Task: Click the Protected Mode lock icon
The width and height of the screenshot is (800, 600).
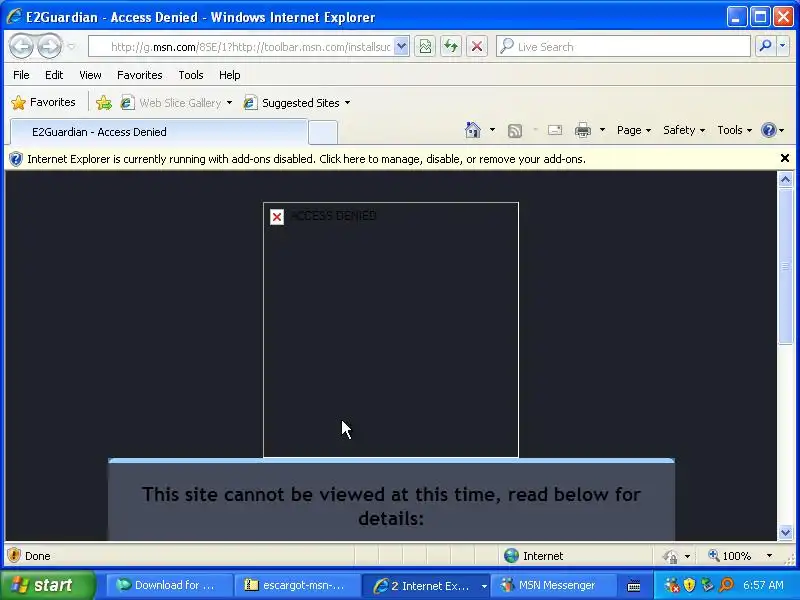Action: [x=670, y=556]
